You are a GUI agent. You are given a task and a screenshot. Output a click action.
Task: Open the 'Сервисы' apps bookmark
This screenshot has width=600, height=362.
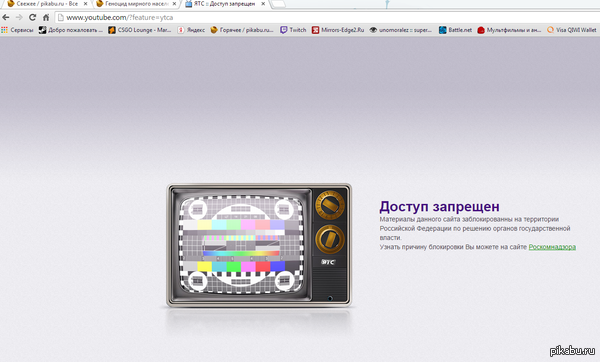coord(17,30)
